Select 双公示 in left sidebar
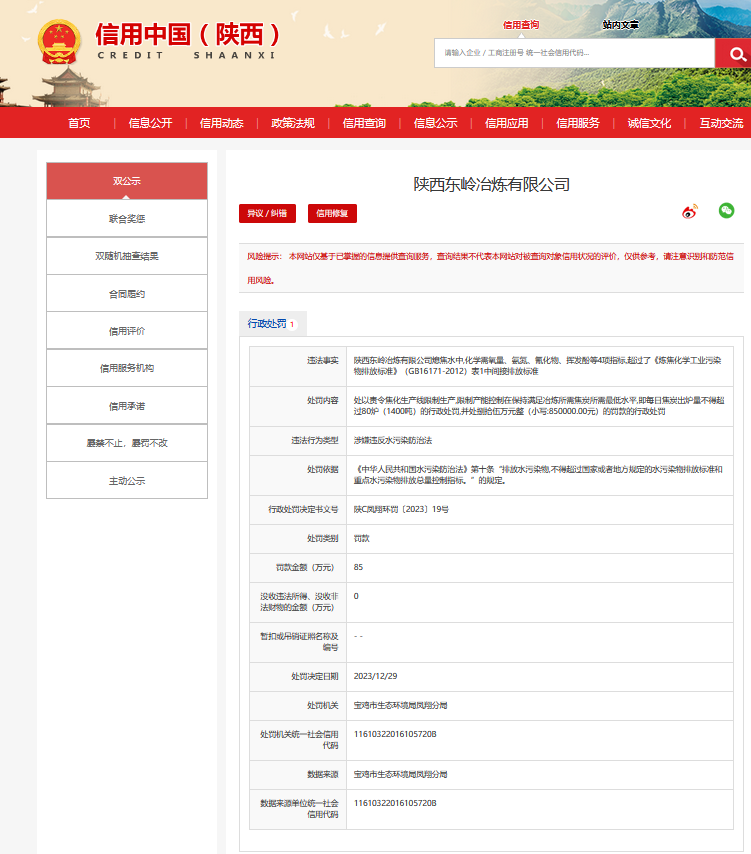This screenshot has height=854, width=751. (127, 181)
